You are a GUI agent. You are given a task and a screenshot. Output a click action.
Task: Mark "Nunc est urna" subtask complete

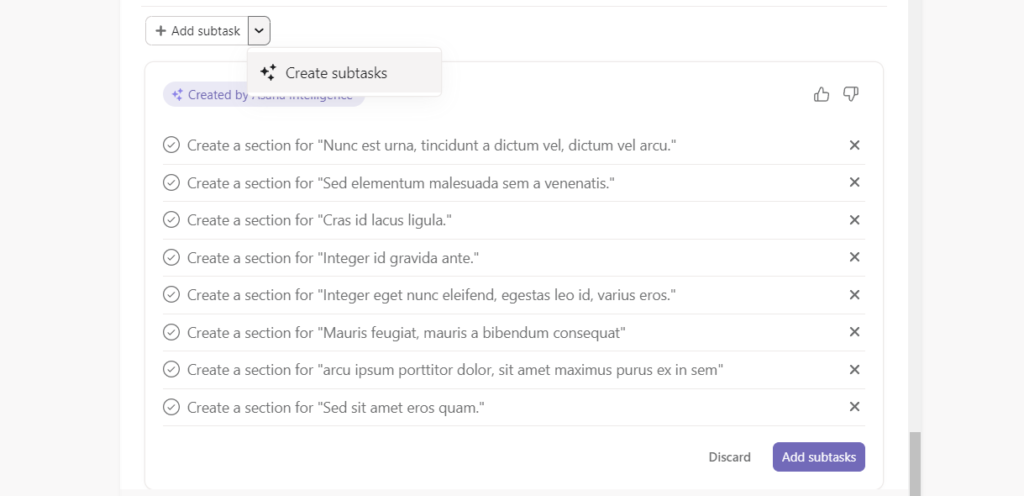(171, 145)
